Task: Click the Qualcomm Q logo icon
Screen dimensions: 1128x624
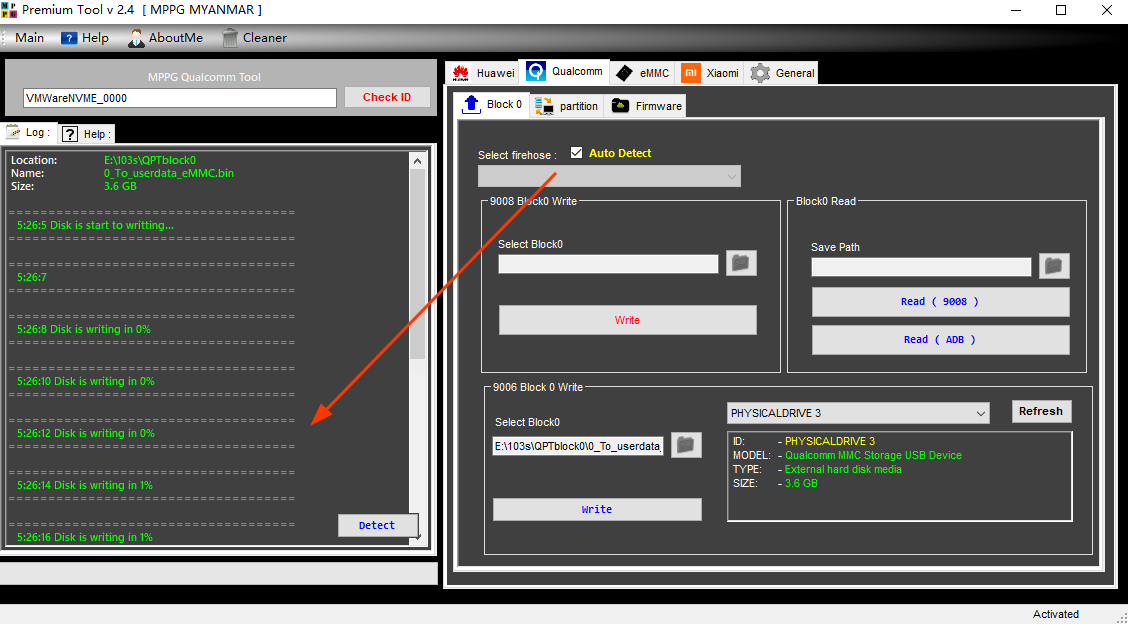Action: [536, 71]
